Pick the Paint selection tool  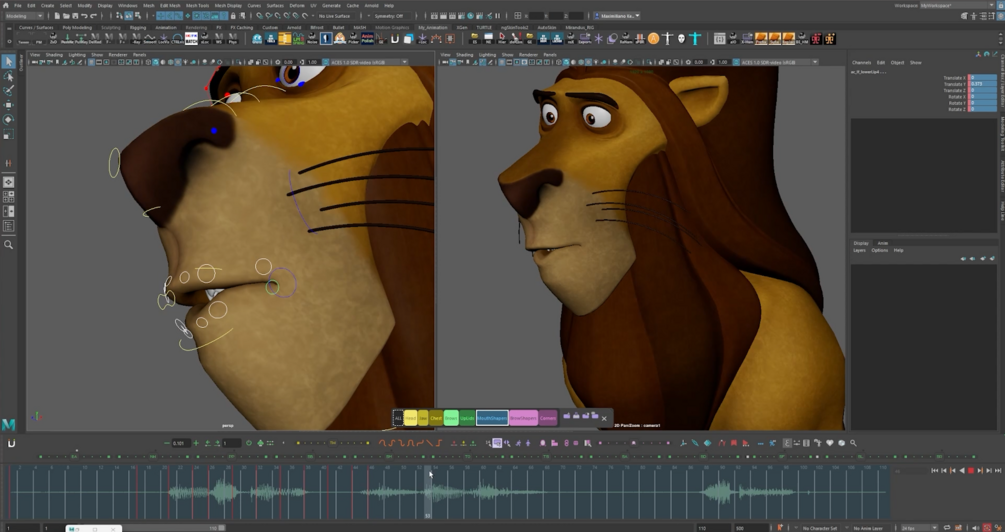pos(8,90)
